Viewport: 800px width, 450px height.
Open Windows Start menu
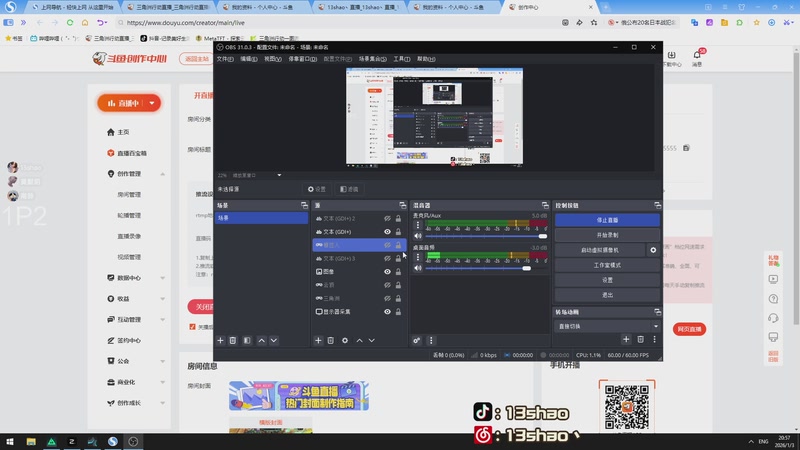coord(10,441)
